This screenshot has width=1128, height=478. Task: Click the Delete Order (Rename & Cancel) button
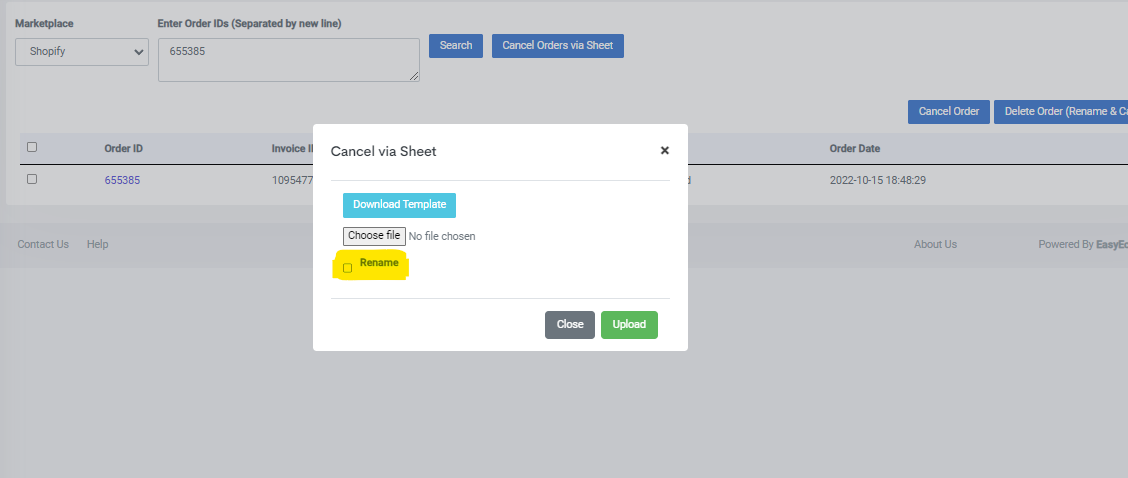point(1061,112)
